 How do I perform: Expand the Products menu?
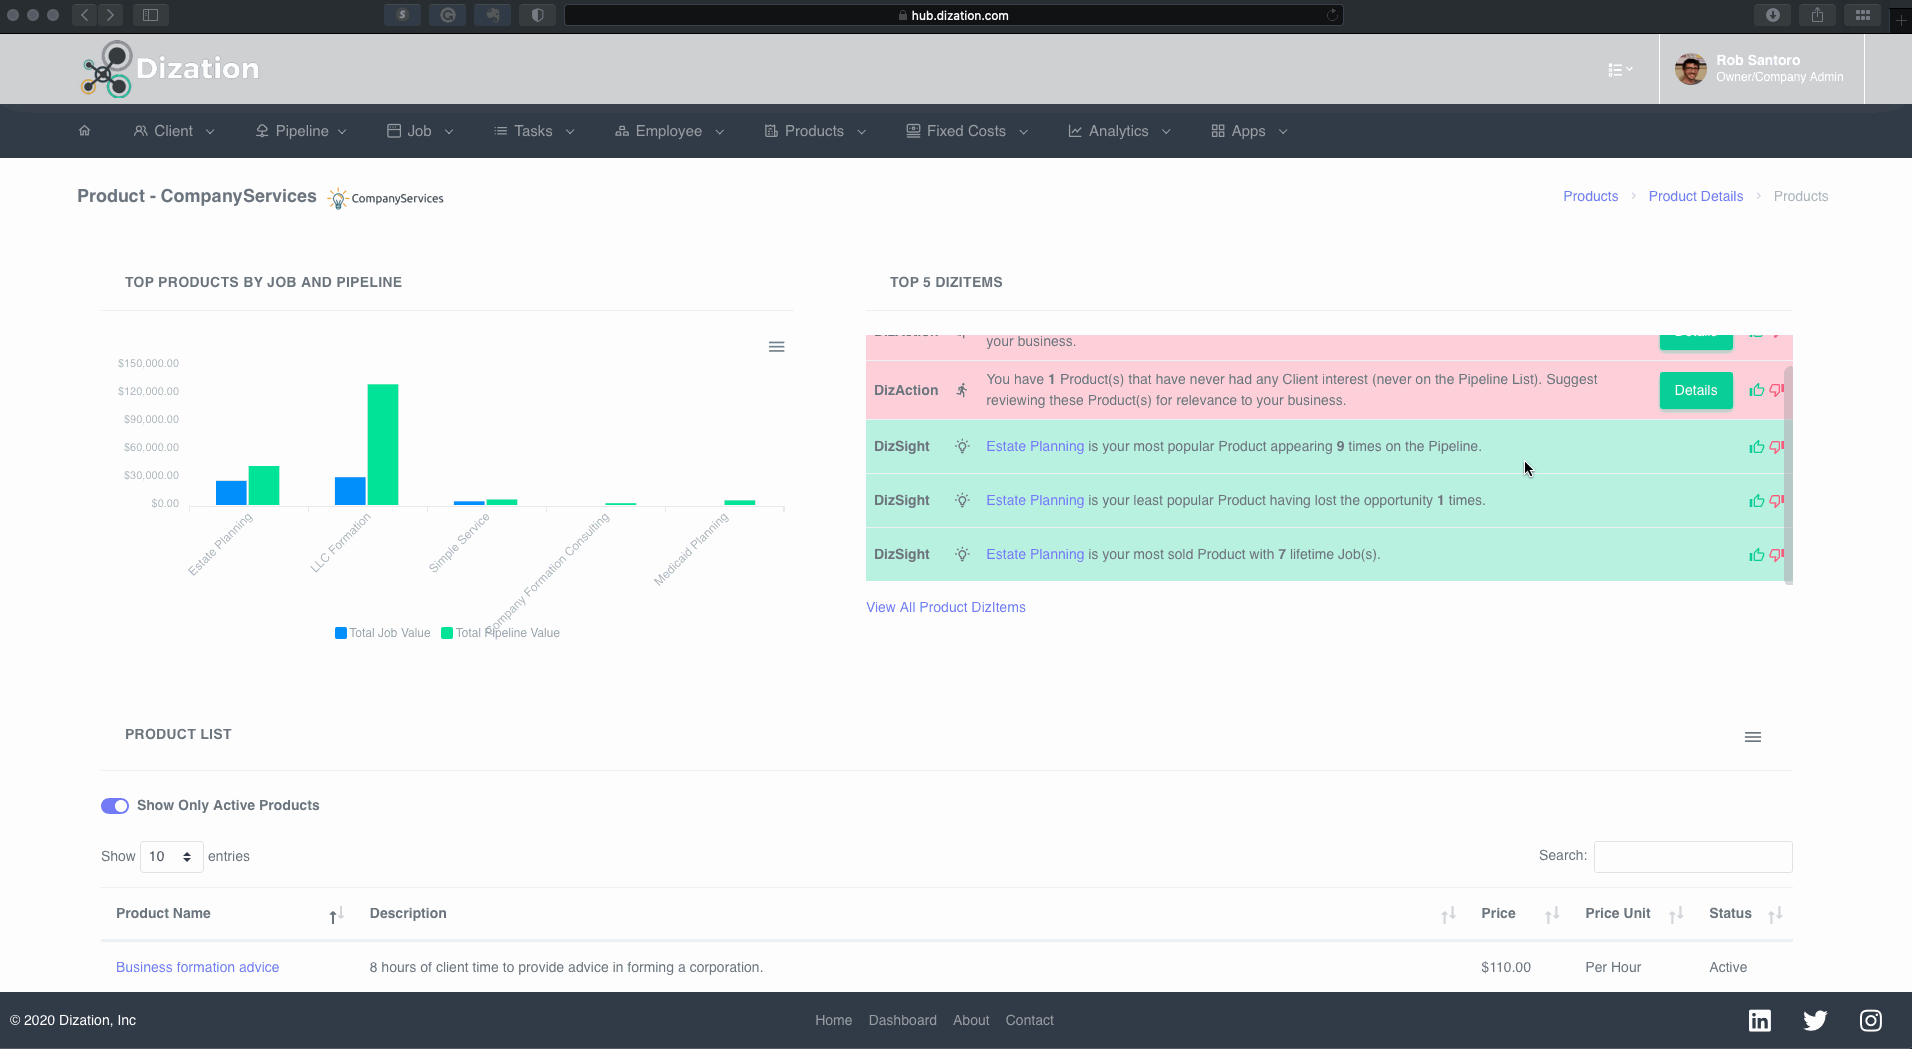(815, 131)
